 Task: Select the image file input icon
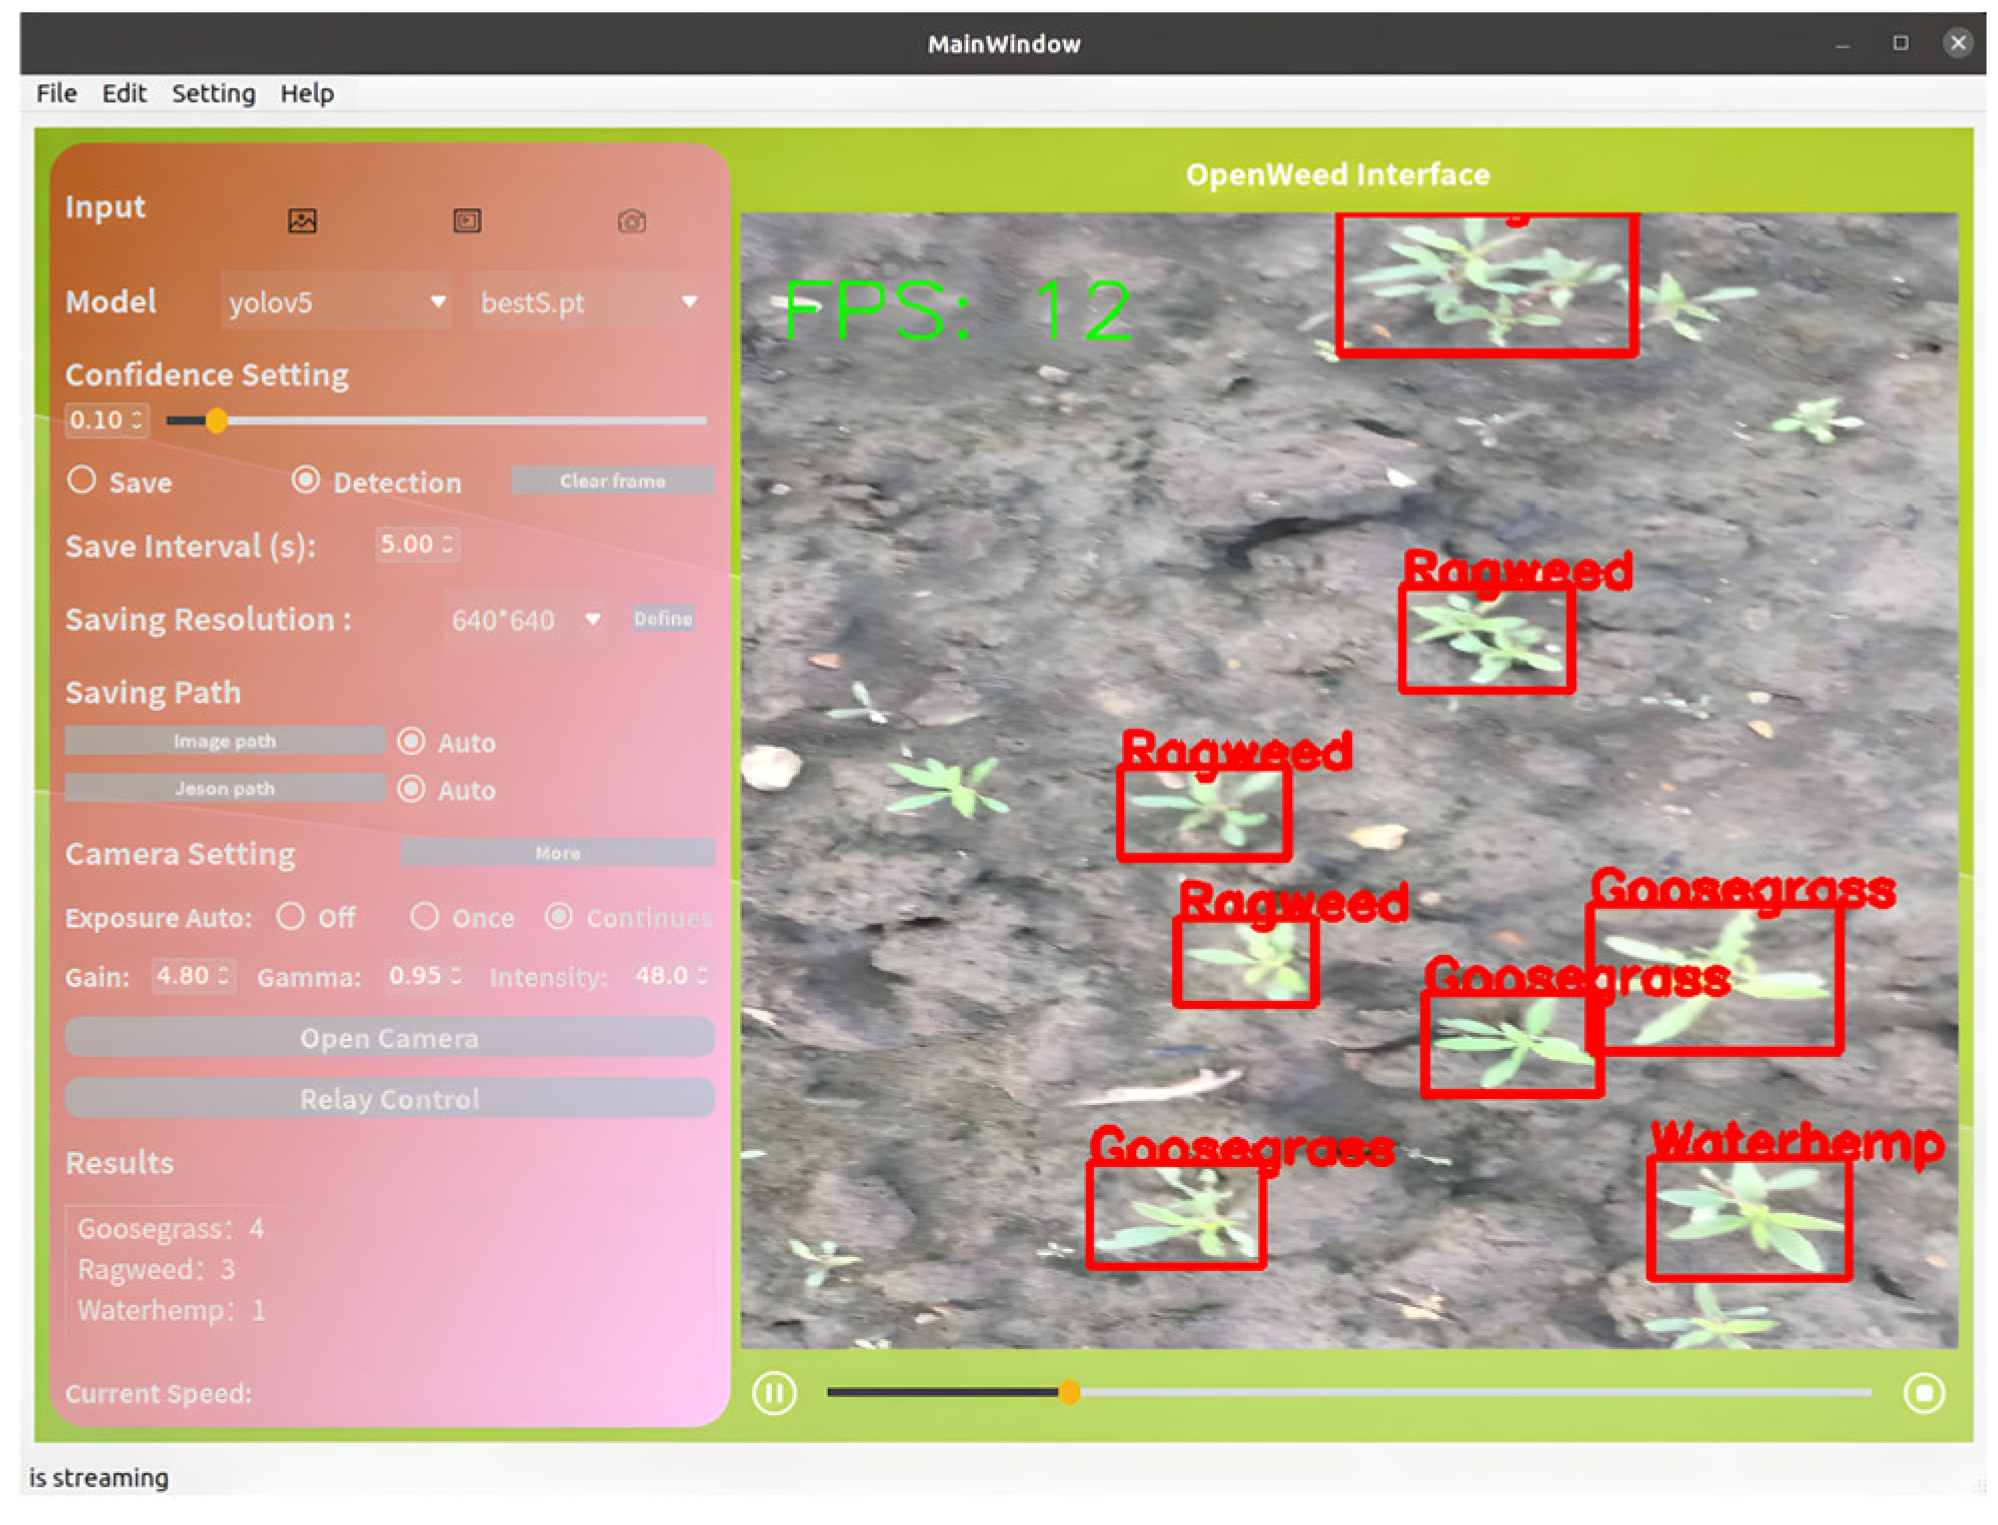point(302,221)
